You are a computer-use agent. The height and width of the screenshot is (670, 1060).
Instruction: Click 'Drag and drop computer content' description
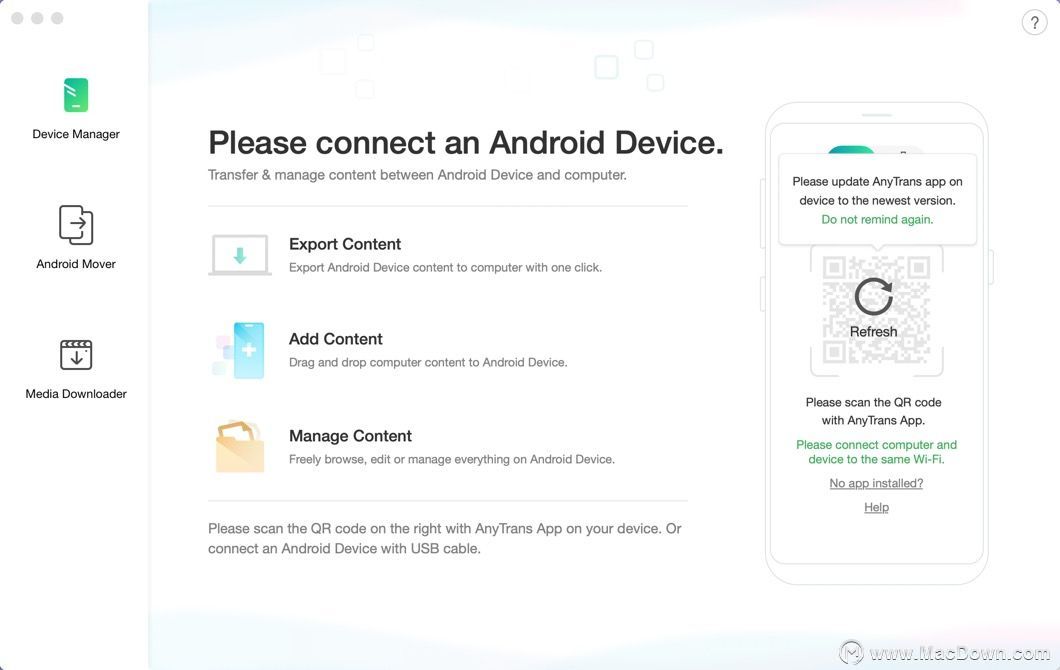[x=428, y=362]
